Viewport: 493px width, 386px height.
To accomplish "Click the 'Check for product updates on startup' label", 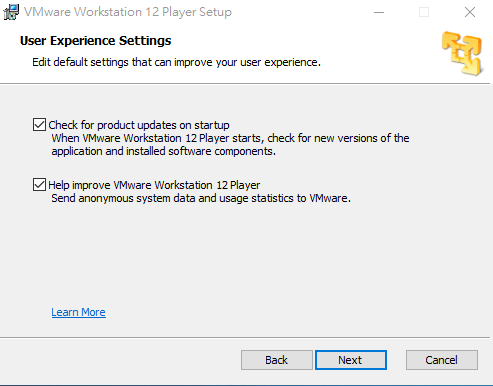I will point(139,125).
